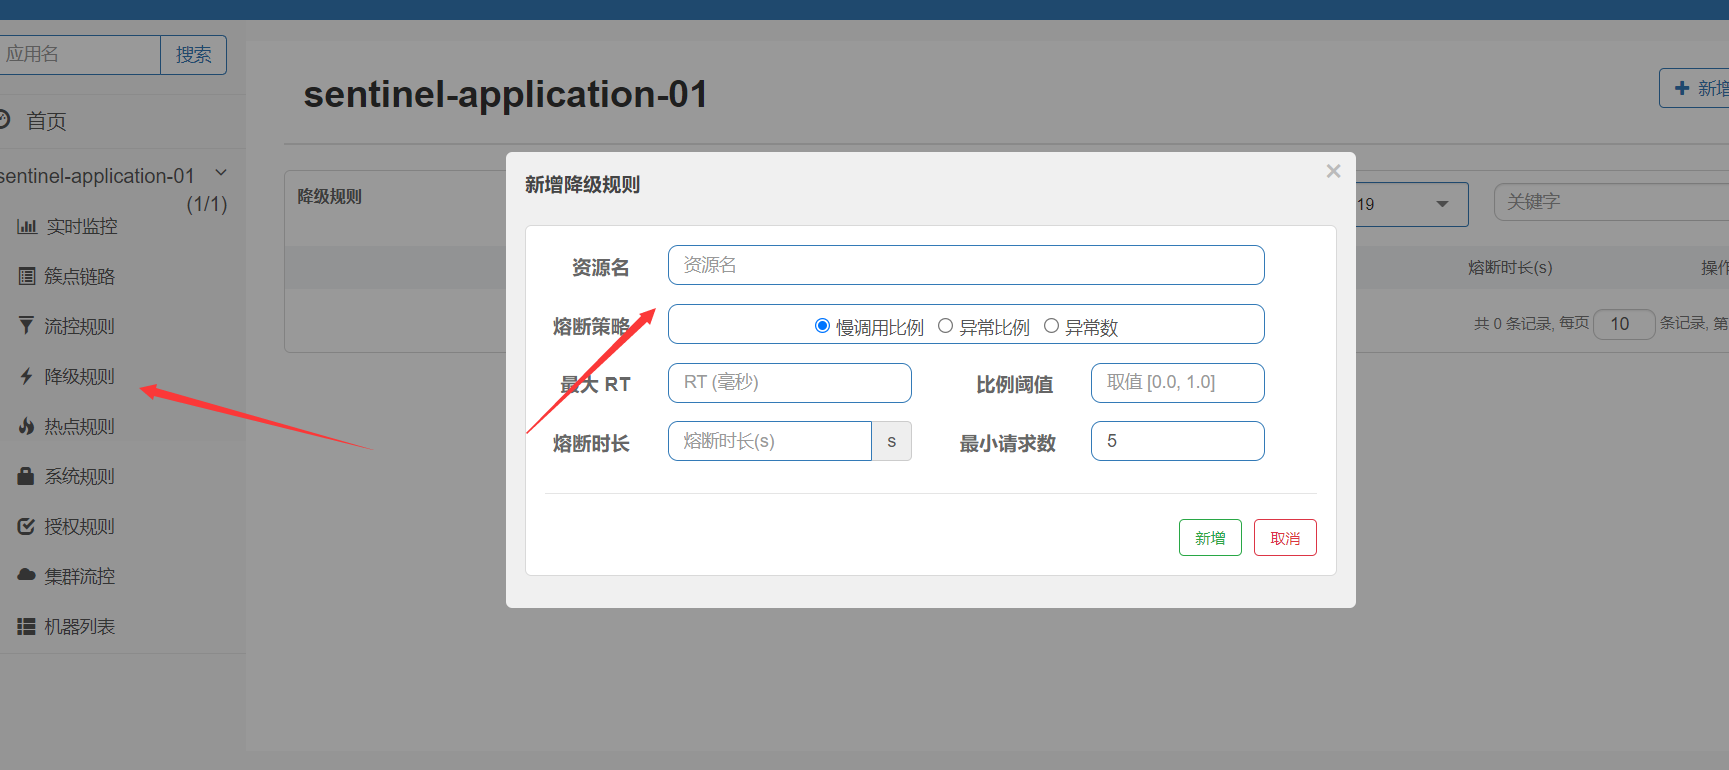
Task: Click into the 资源名 input field
Action: point(966,265)
